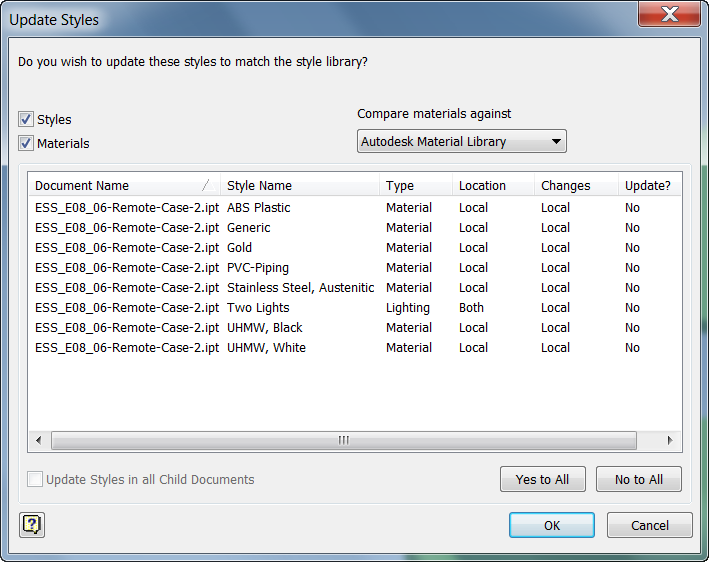
Task: Open the help icon button
Action: click(32, 525)
